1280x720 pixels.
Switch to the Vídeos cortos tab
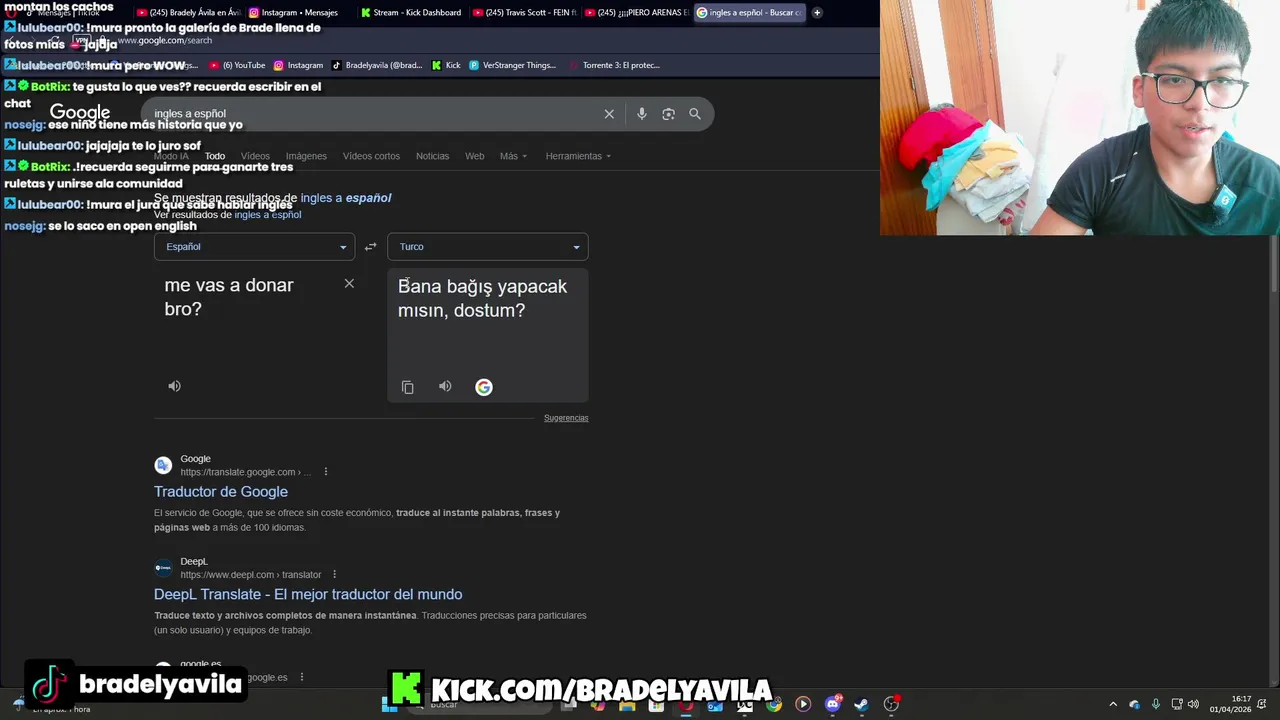pos(371,156)
